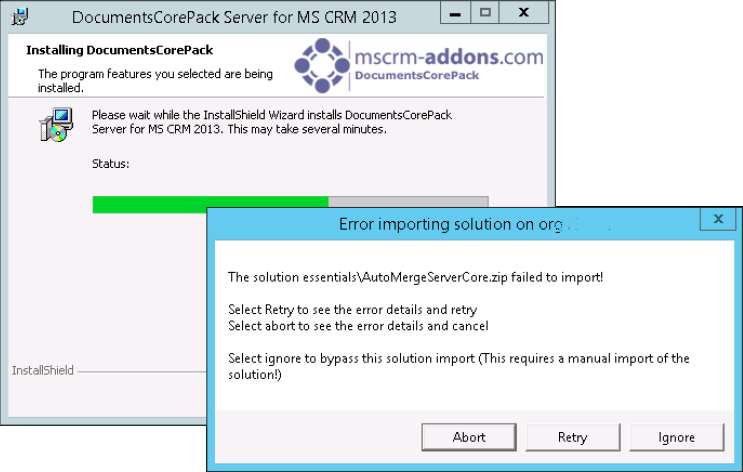
Task: Close the DocumentsCorePack installer window
Action: [524, 13]
